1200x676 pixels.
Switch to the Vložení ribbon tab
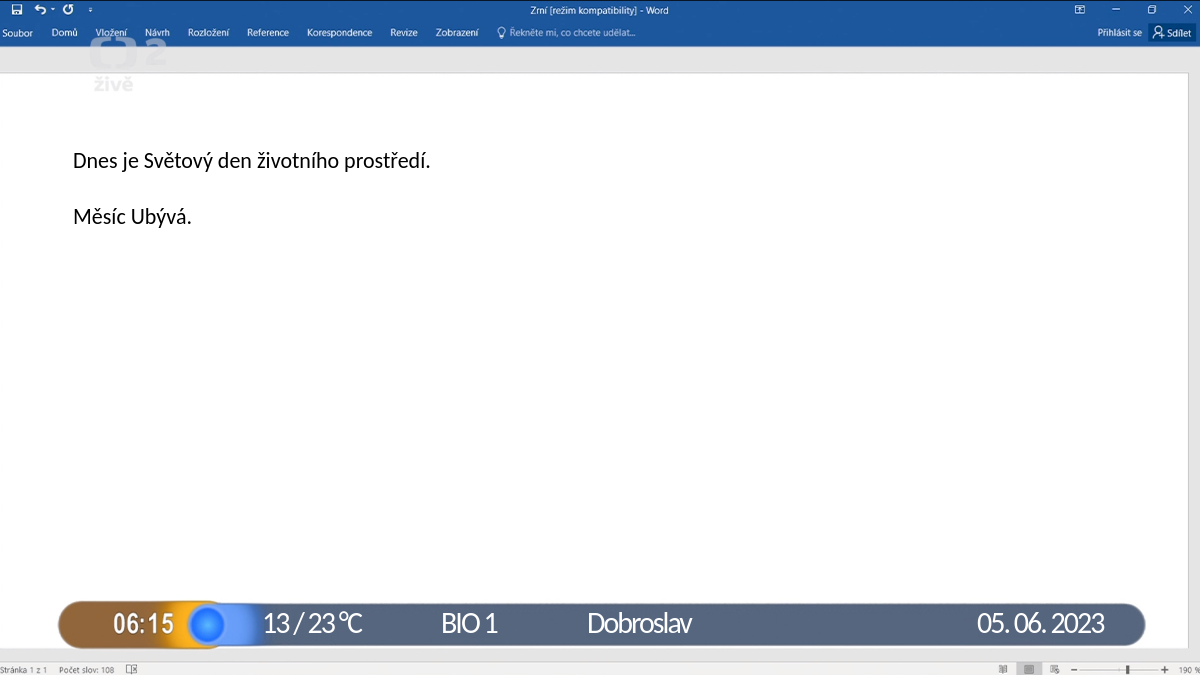(x=111, y=33)
